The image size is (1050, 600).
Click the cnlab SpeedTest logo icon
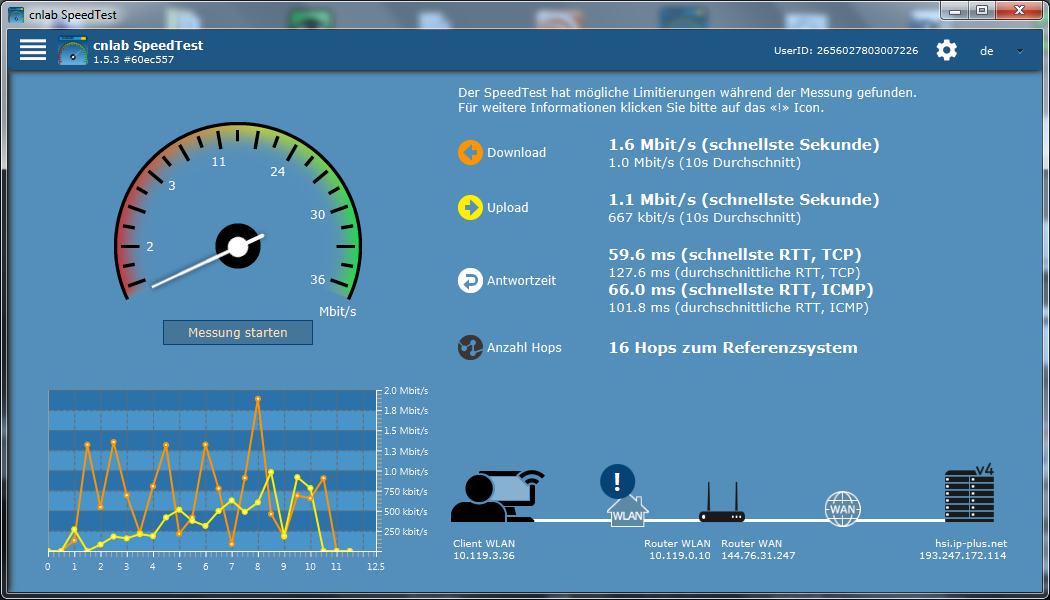click(73, 50)
